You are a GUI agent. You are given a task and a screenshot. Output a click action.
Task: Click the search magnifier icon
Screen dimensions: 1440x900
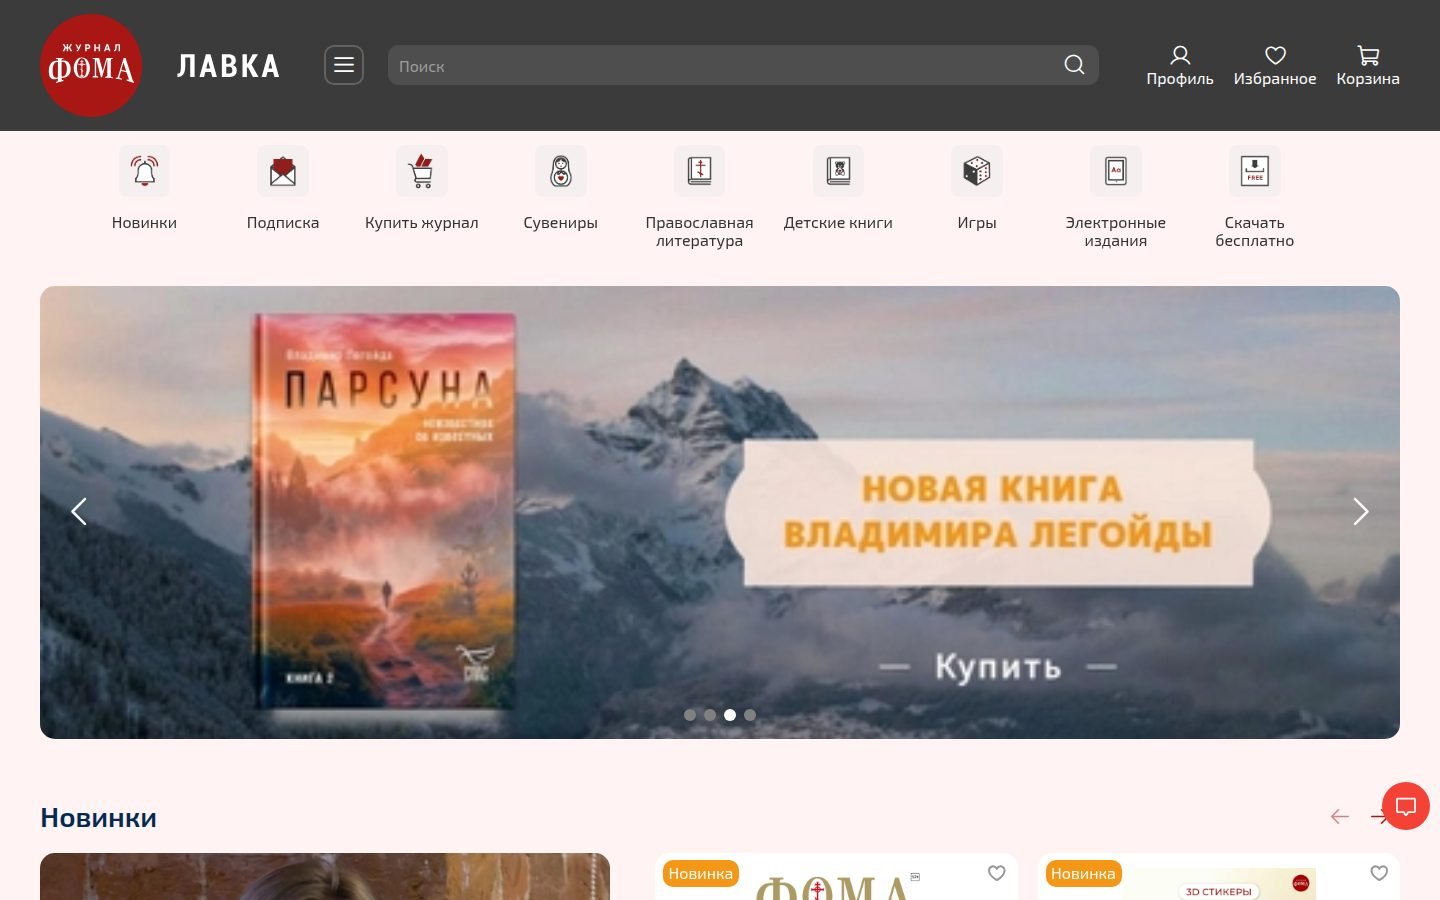pyautogui.click(x=1074, y=65)
